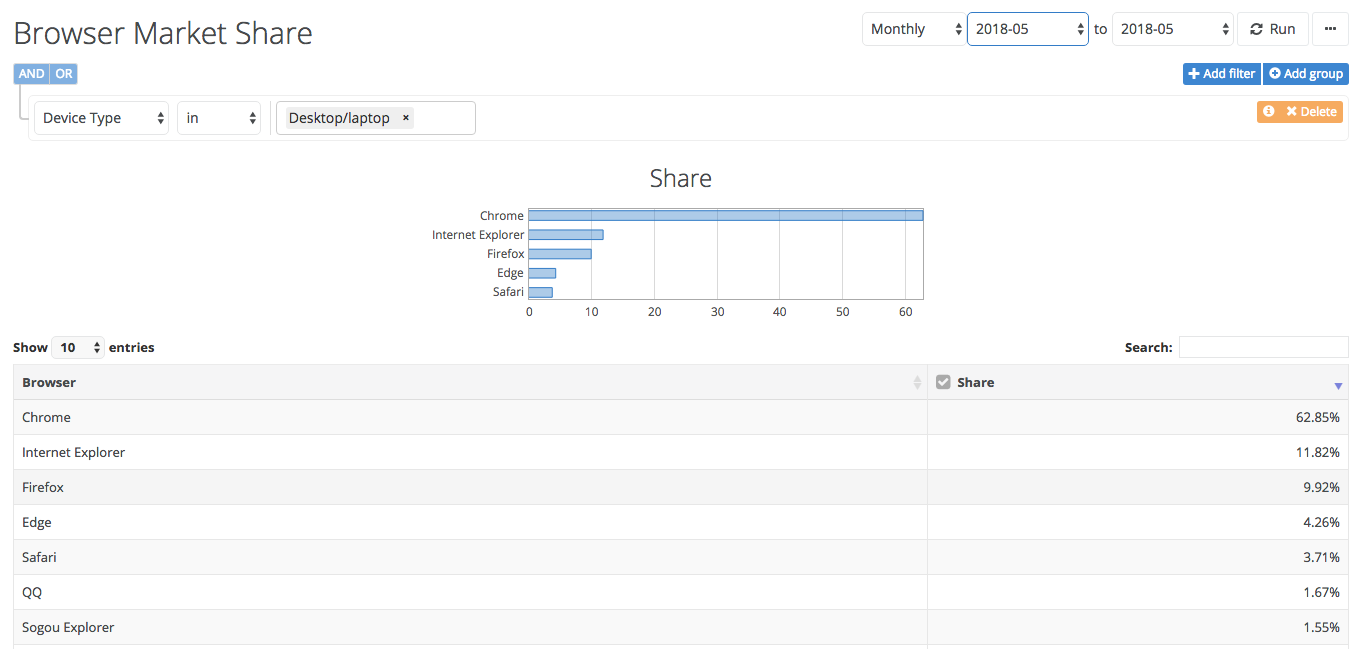The height and width of the screenshot is (649, 1358).
Task: Click the 1.55% share value
Action: [x=1321, y=628]
